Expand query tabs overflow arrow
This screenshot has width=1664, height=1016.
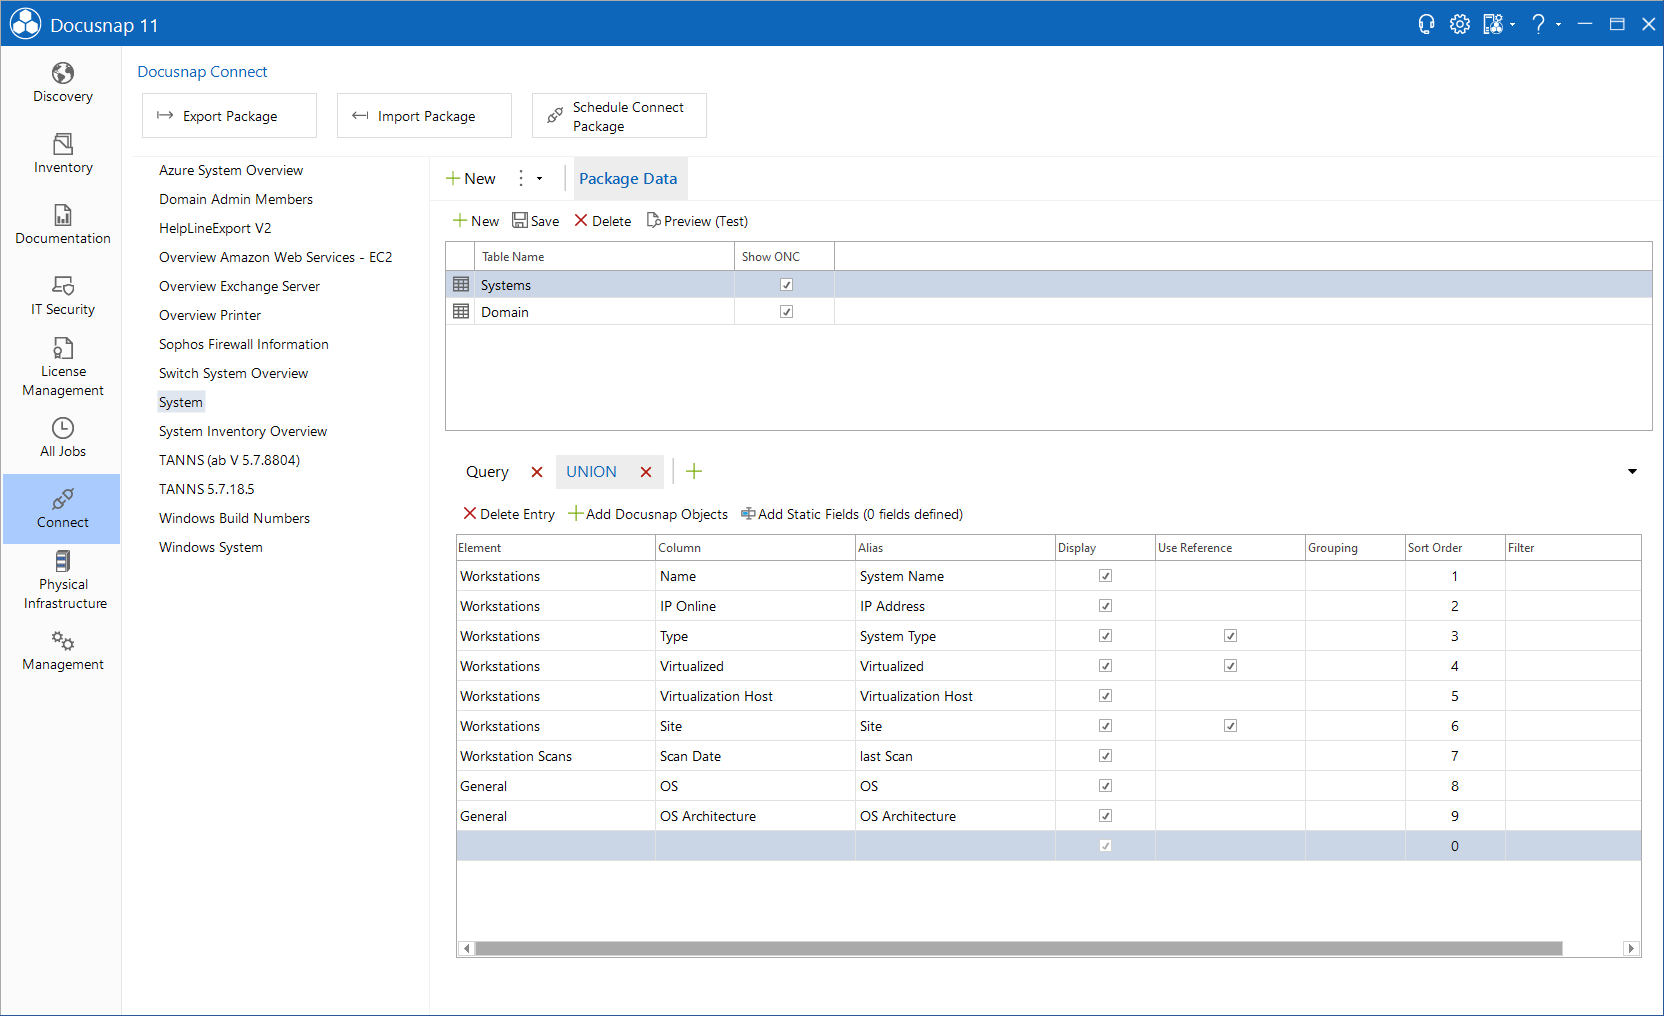(1632, 472)
